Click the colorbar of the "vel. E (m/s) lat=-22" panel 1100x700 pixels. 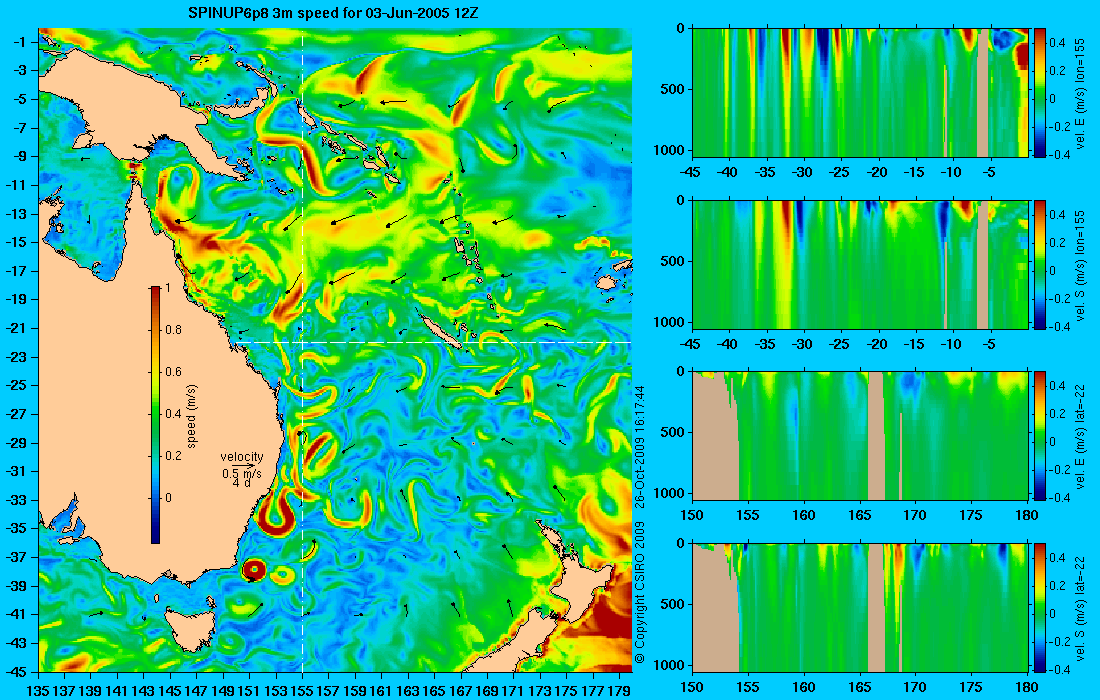[x=1040, y=436]
